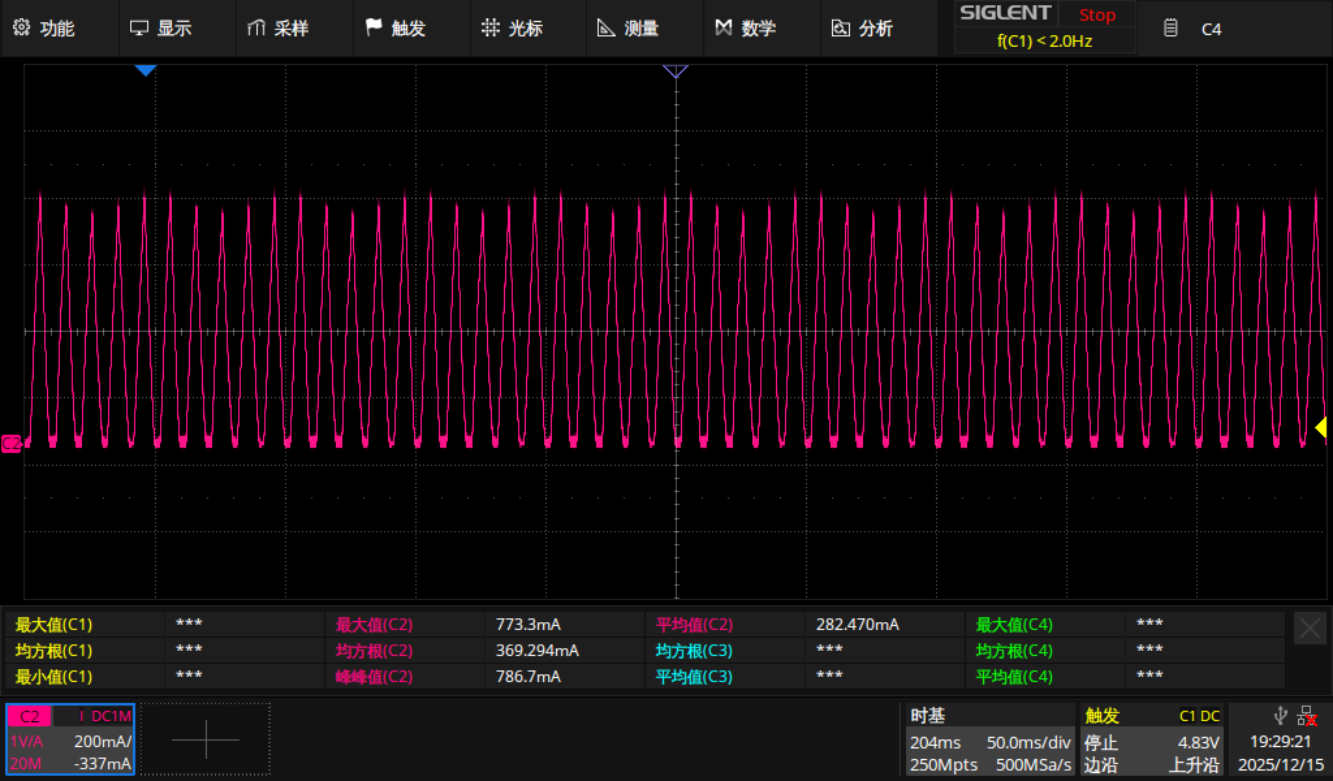1333x781 pixels.
Task: Select the 均方根(C1) measurement label
Action: pos(54,651)
